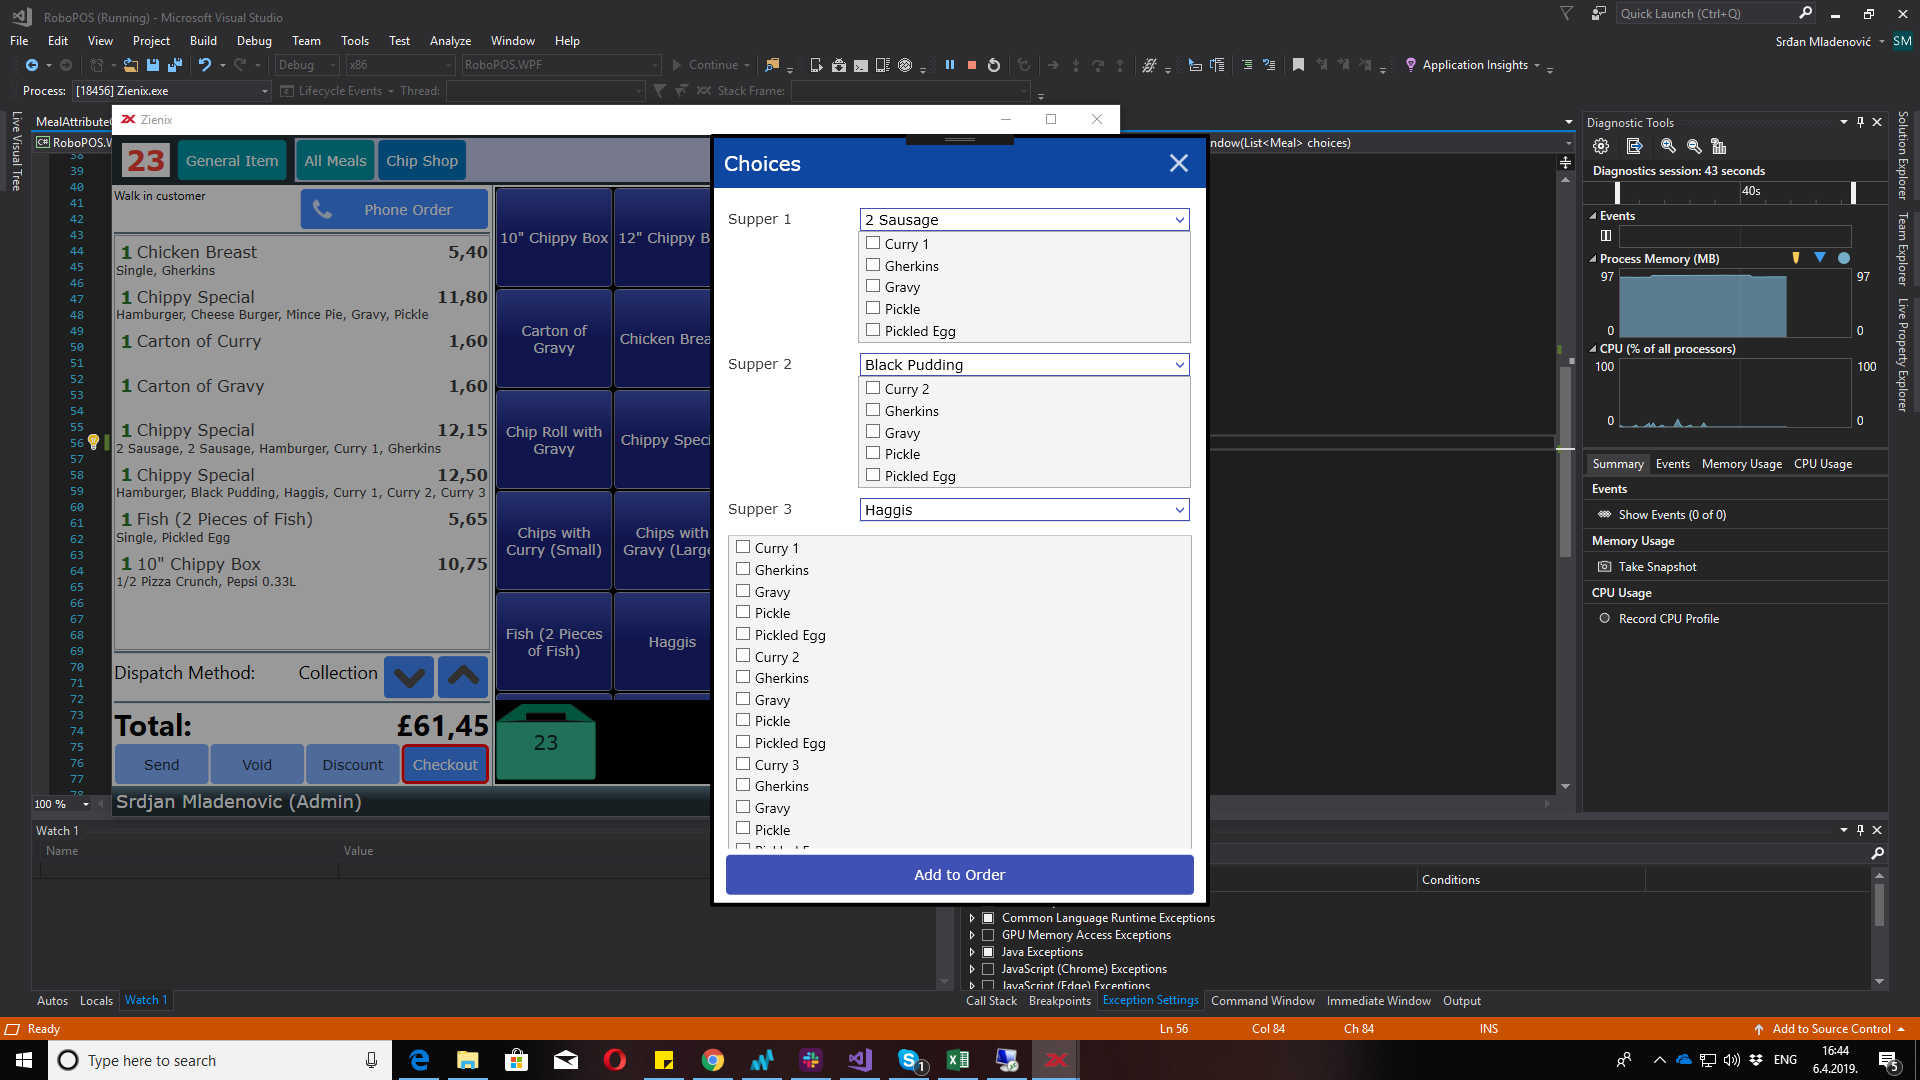Click the Checkout button
The height and width of the screenshot is (1080, 1920).
(445, 765)
